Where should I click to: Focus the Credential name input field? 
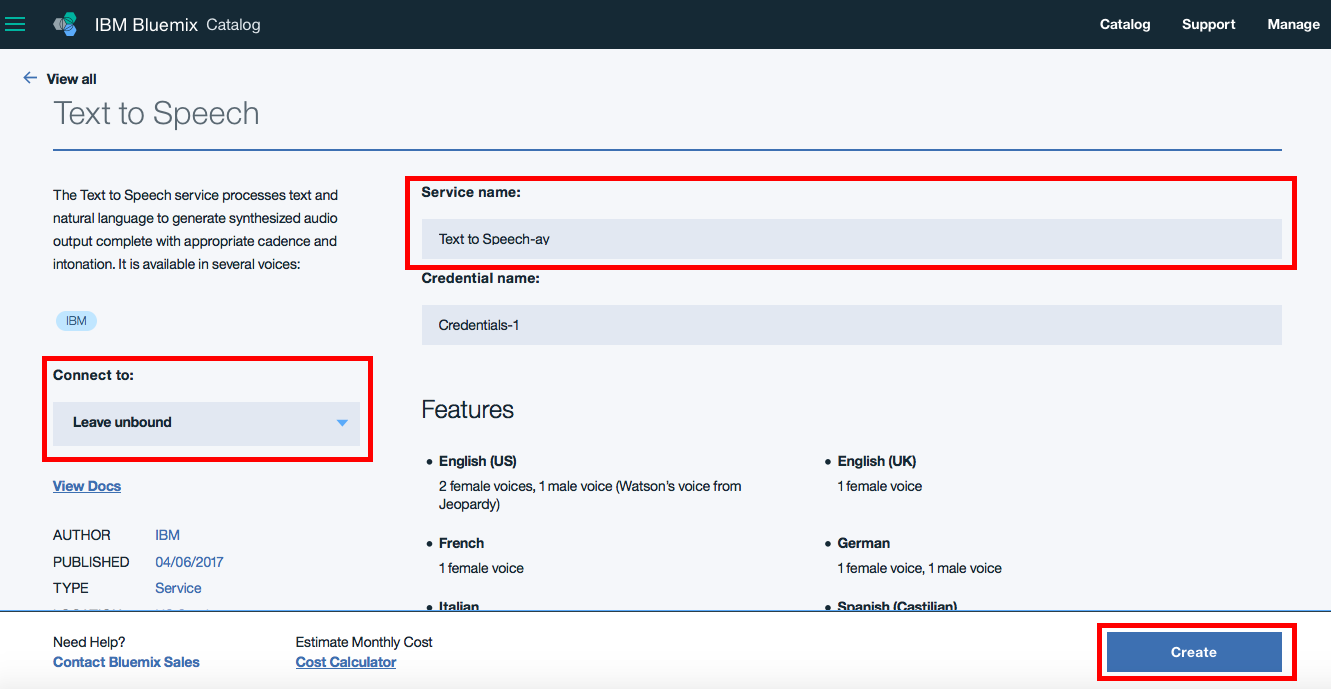[851, 325]
